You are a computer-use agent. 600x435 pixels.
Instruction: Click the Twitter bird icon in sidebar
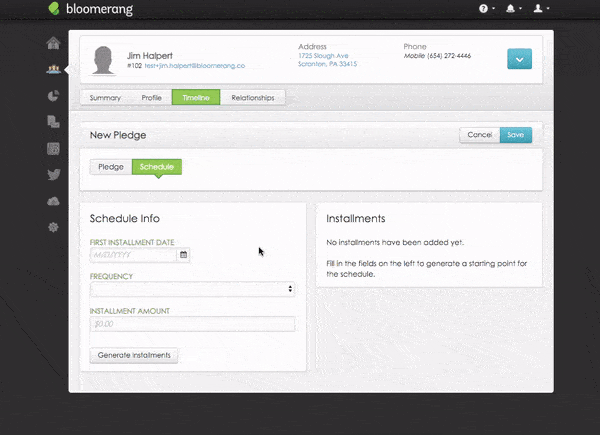[53, 175]
